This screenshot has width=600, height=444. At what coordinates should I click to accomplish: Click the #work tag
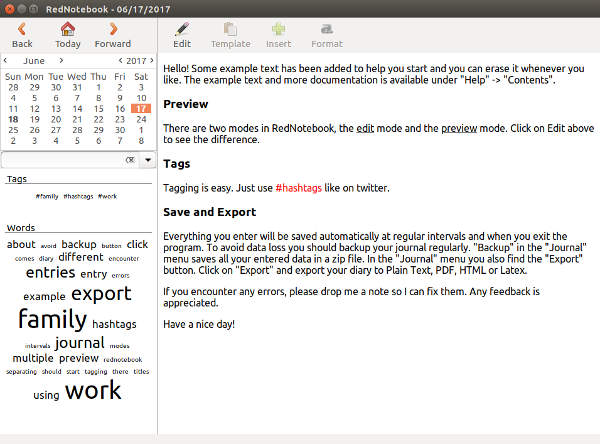[108, 196]
